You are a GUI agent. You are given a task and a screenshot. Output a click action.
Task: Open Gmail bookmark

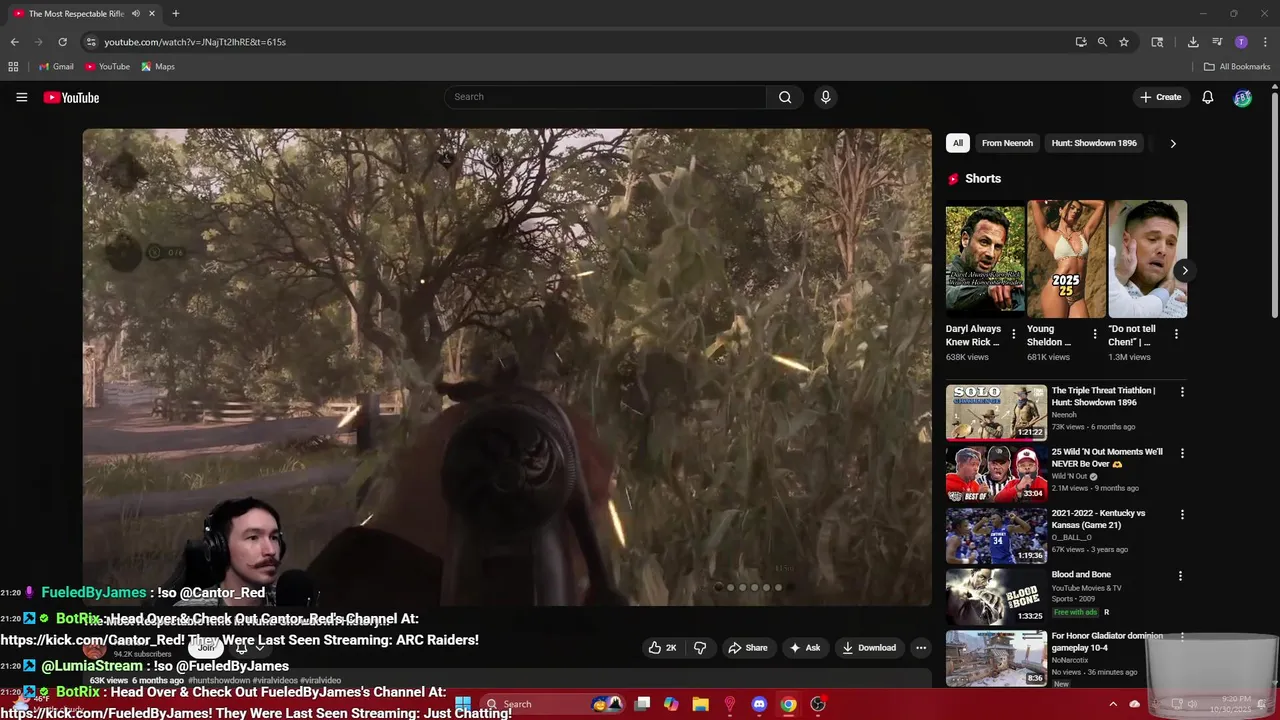coord(56,67)
